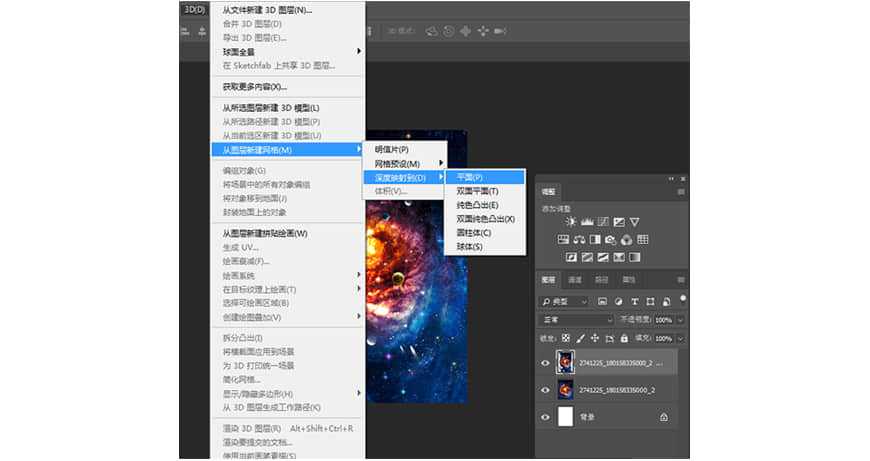Open the layer filter 类型 dropdown
This screenshot has height=461, width=870.
(564, 301)
